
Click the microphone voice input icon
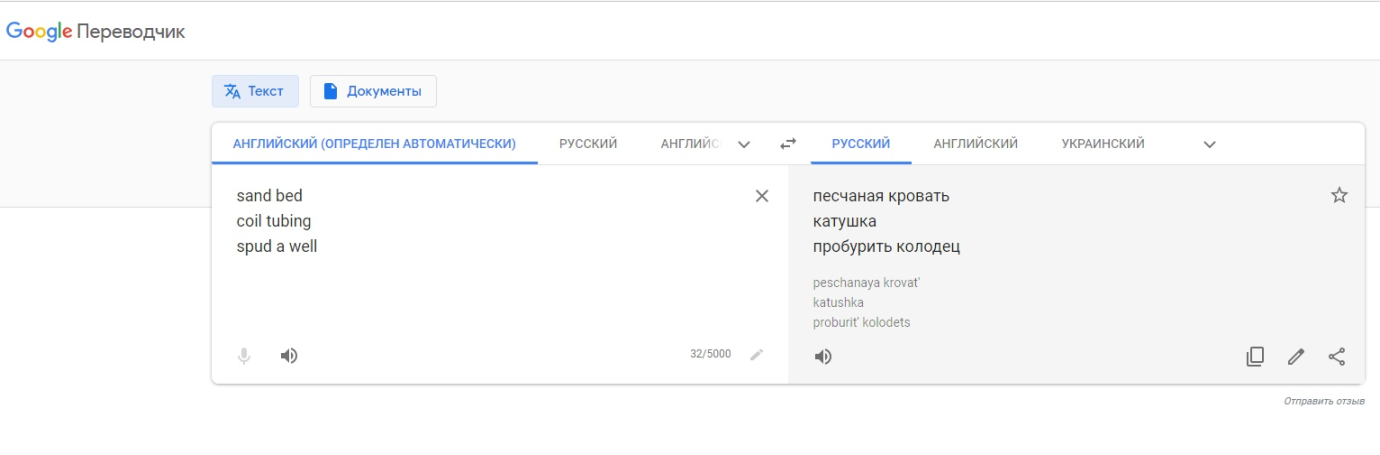(x=244, y=356)
